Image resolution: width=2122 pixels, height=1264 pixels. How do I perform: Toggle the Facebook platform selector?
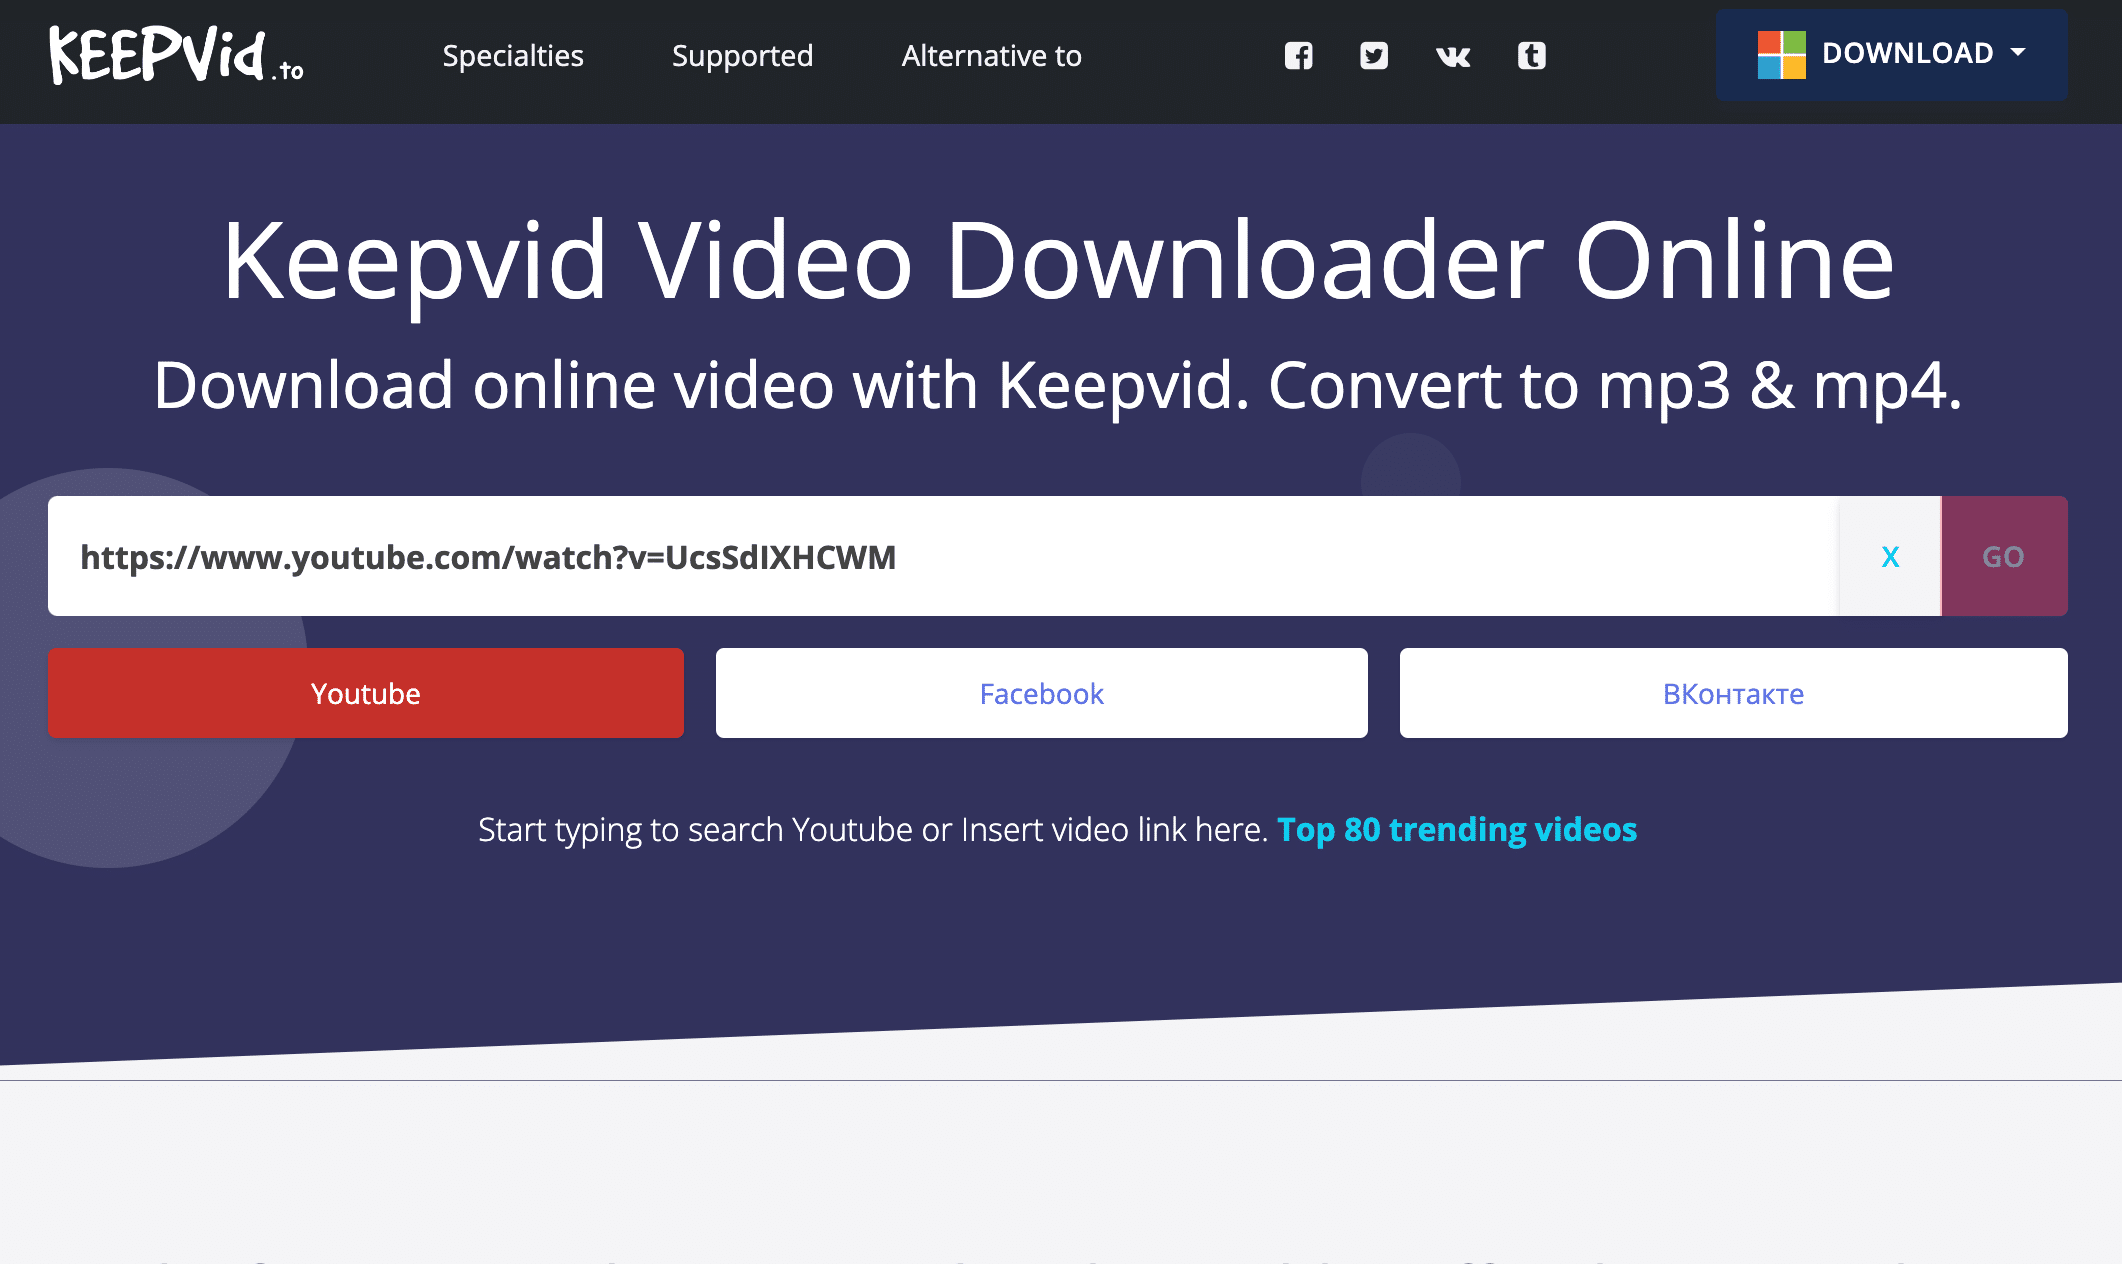1041,692
